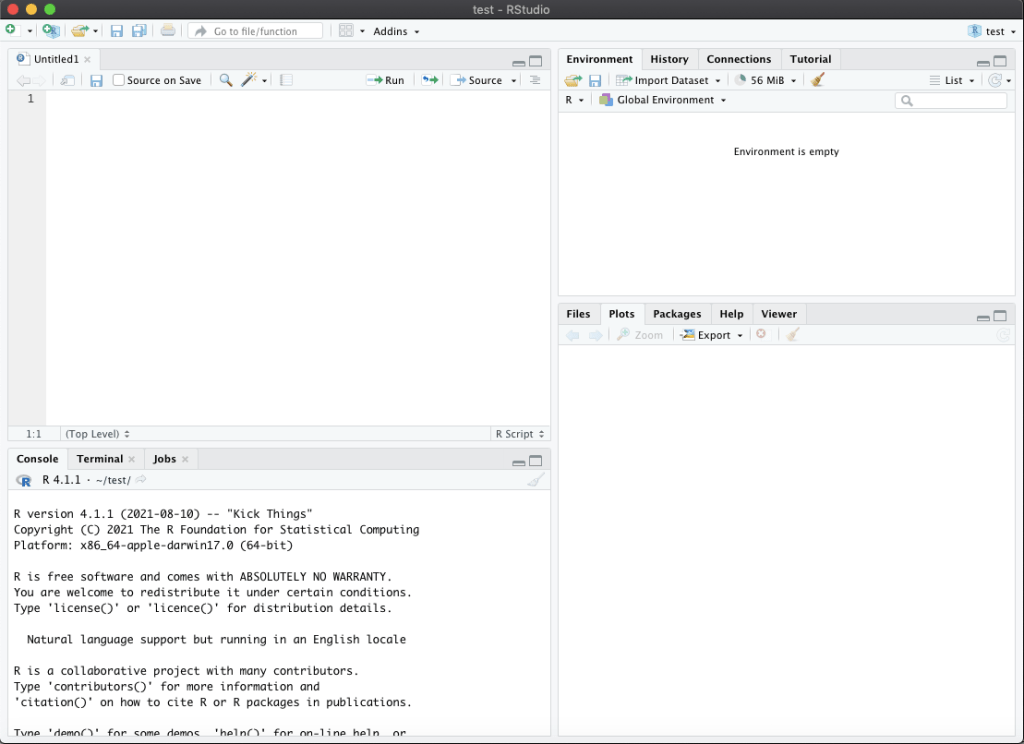
Task: Click the Find/Replace magnifier icon in editor
Action: 226,80
